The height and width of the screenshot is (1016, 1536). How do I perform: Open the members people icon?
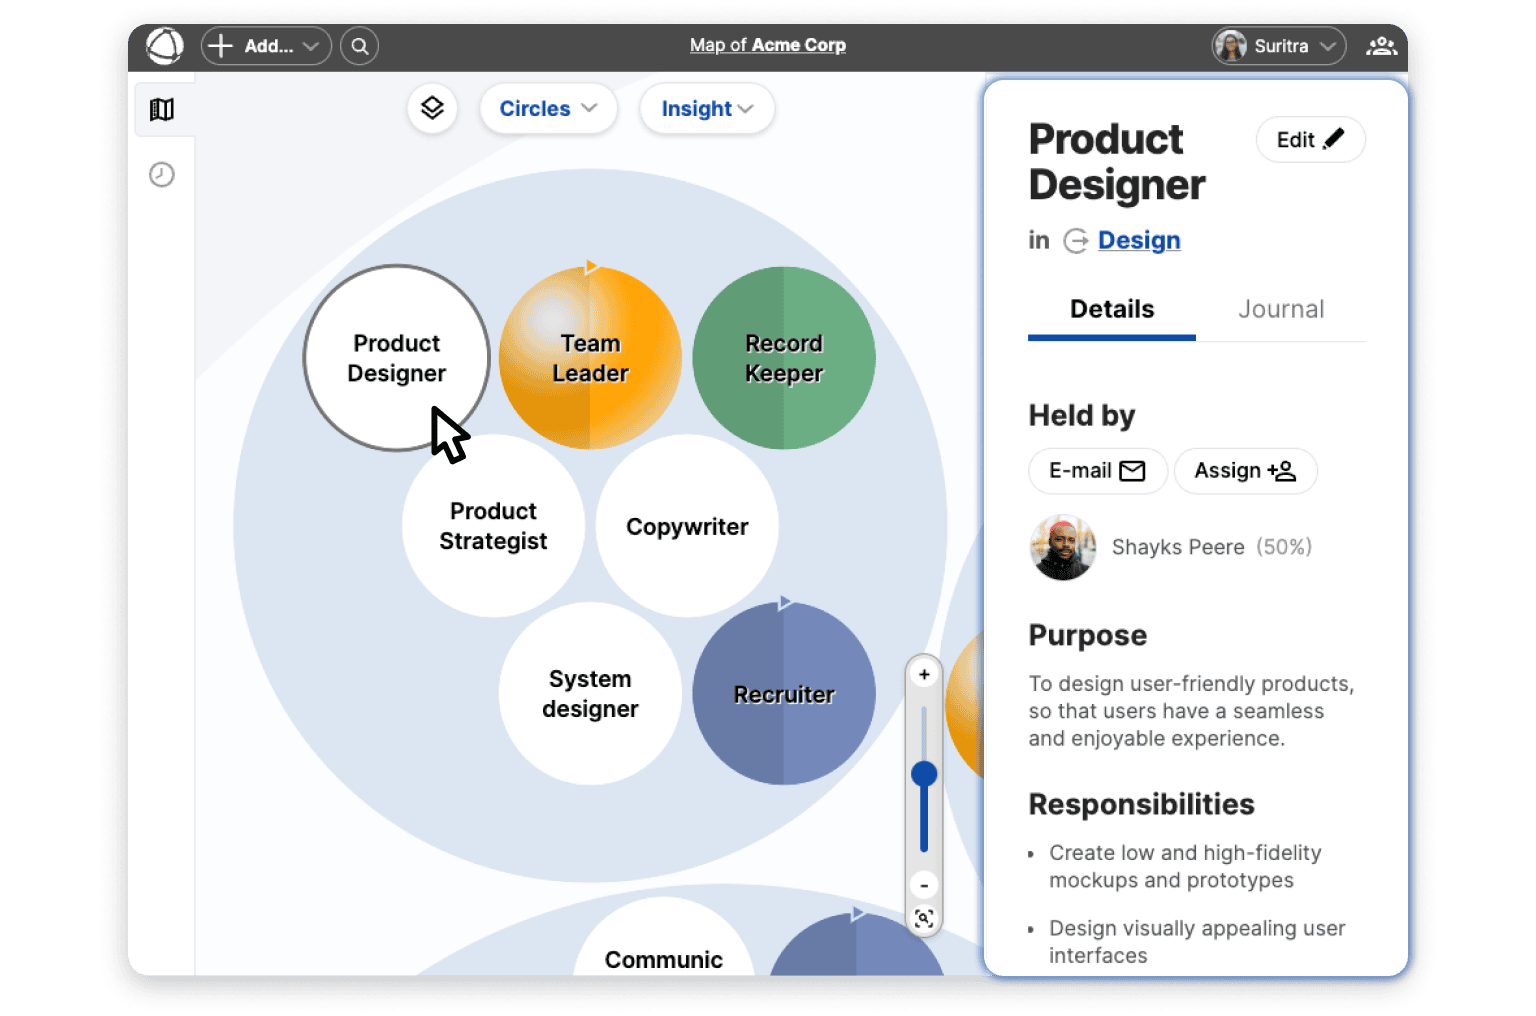[x=1381, y=46]
